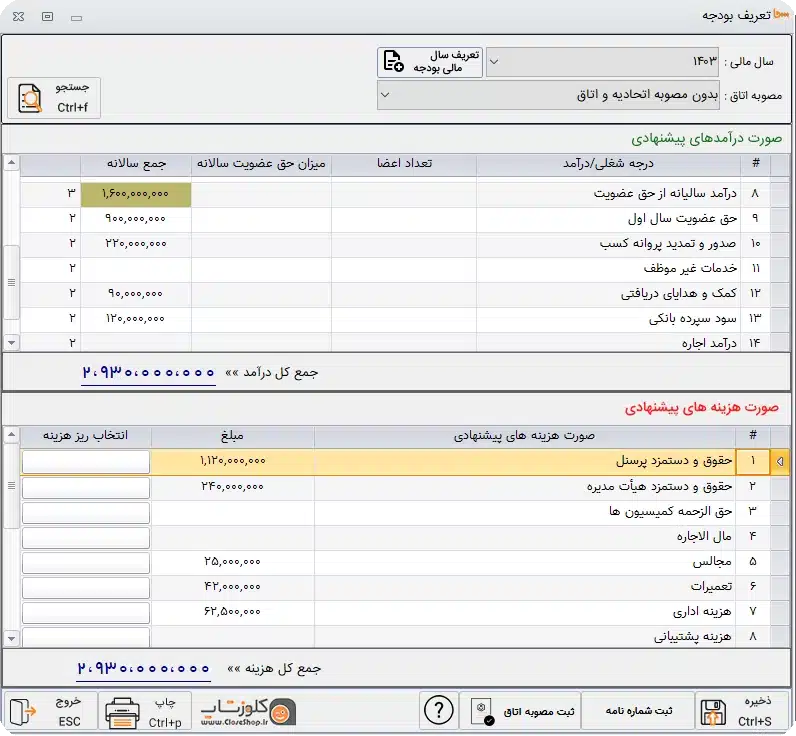Click the مبلغ column header
The width and height of the screenshot is (796, 736).
pyautogui.click(x=233, y=436)
